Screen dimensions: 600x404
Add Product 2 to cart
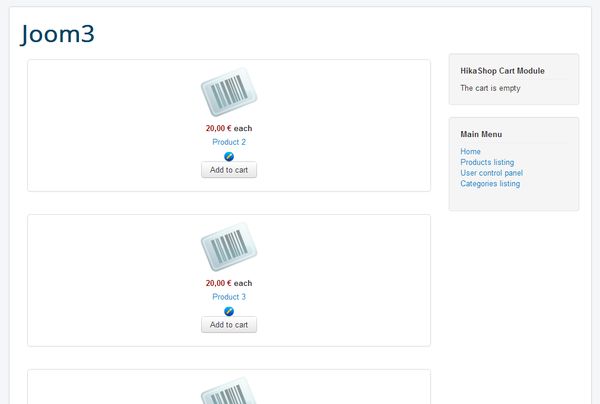(x=229, y=170)
